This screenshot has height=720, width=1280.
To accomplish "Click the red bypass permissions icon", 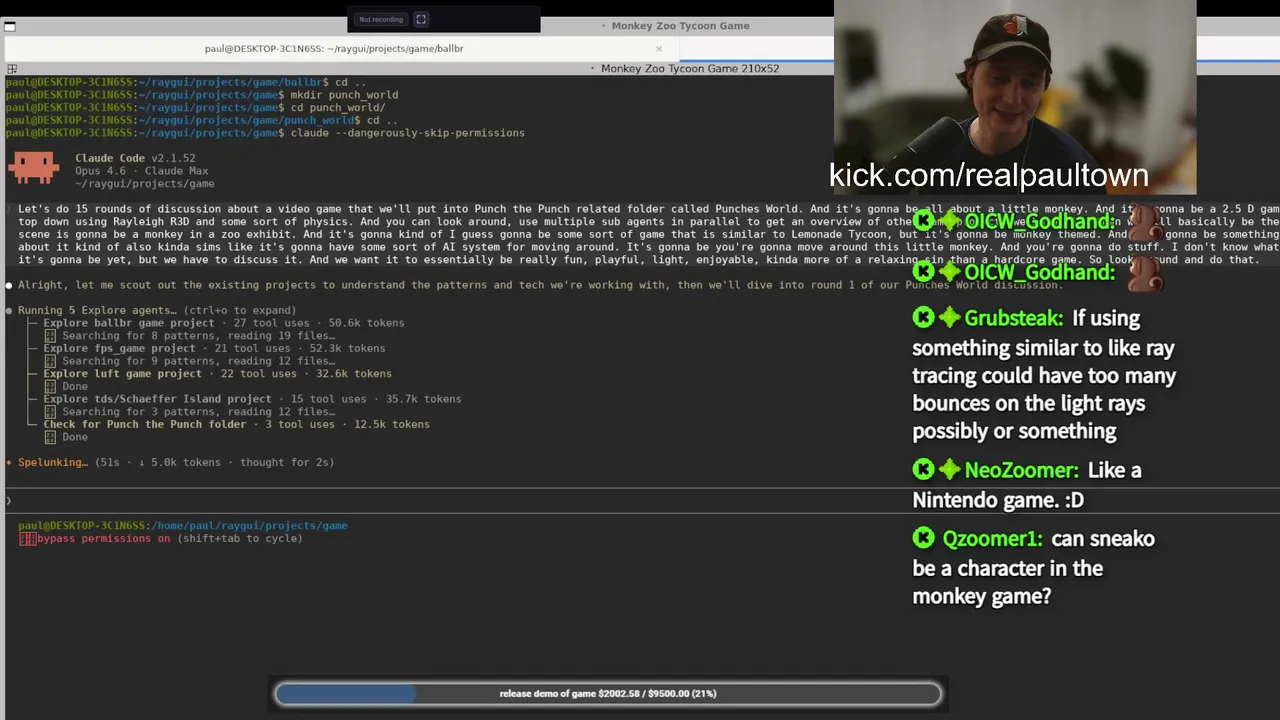I will (x=27, y=538).
